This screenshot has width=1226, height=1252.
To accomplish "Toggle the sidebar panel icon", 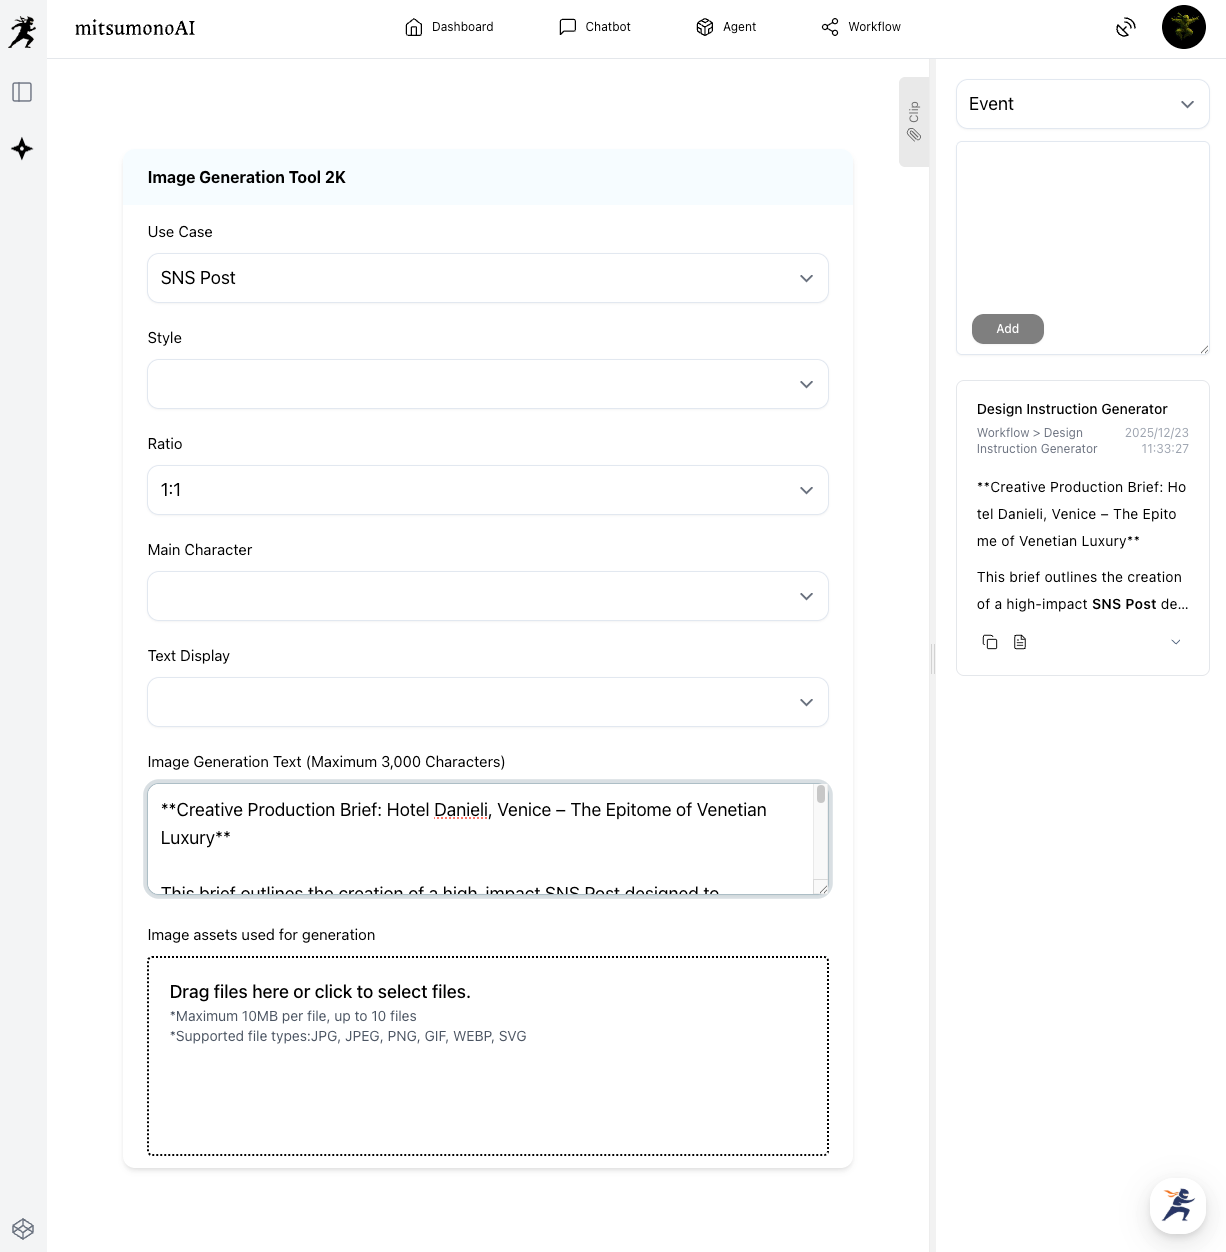I will (22, 92).
